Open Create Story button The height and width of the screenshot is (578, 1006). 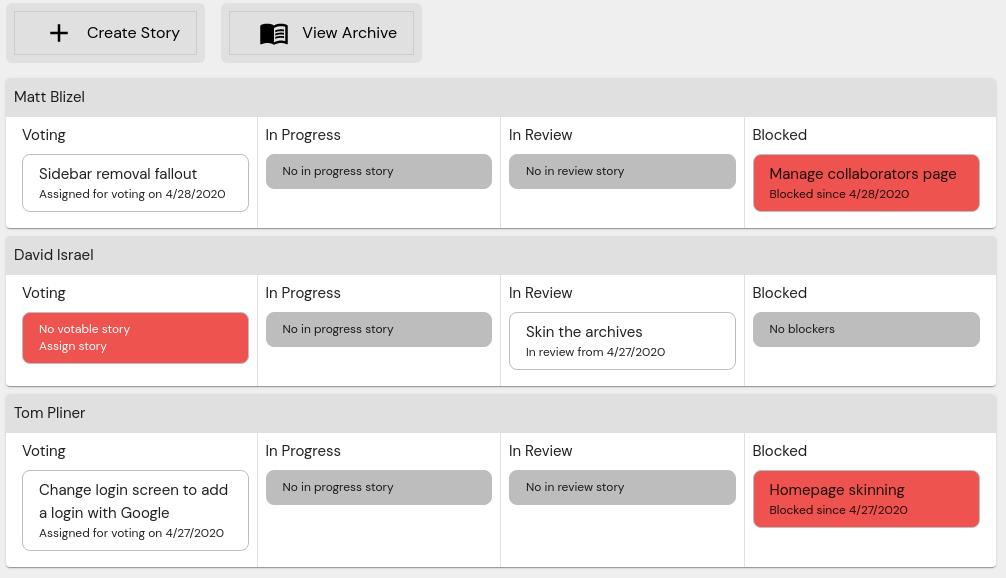pos(105,33)
